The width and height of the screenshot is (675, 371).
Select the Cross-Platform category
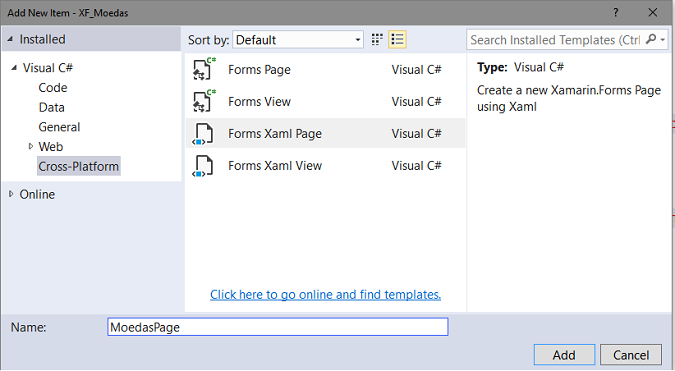click(x=78, y=166)
